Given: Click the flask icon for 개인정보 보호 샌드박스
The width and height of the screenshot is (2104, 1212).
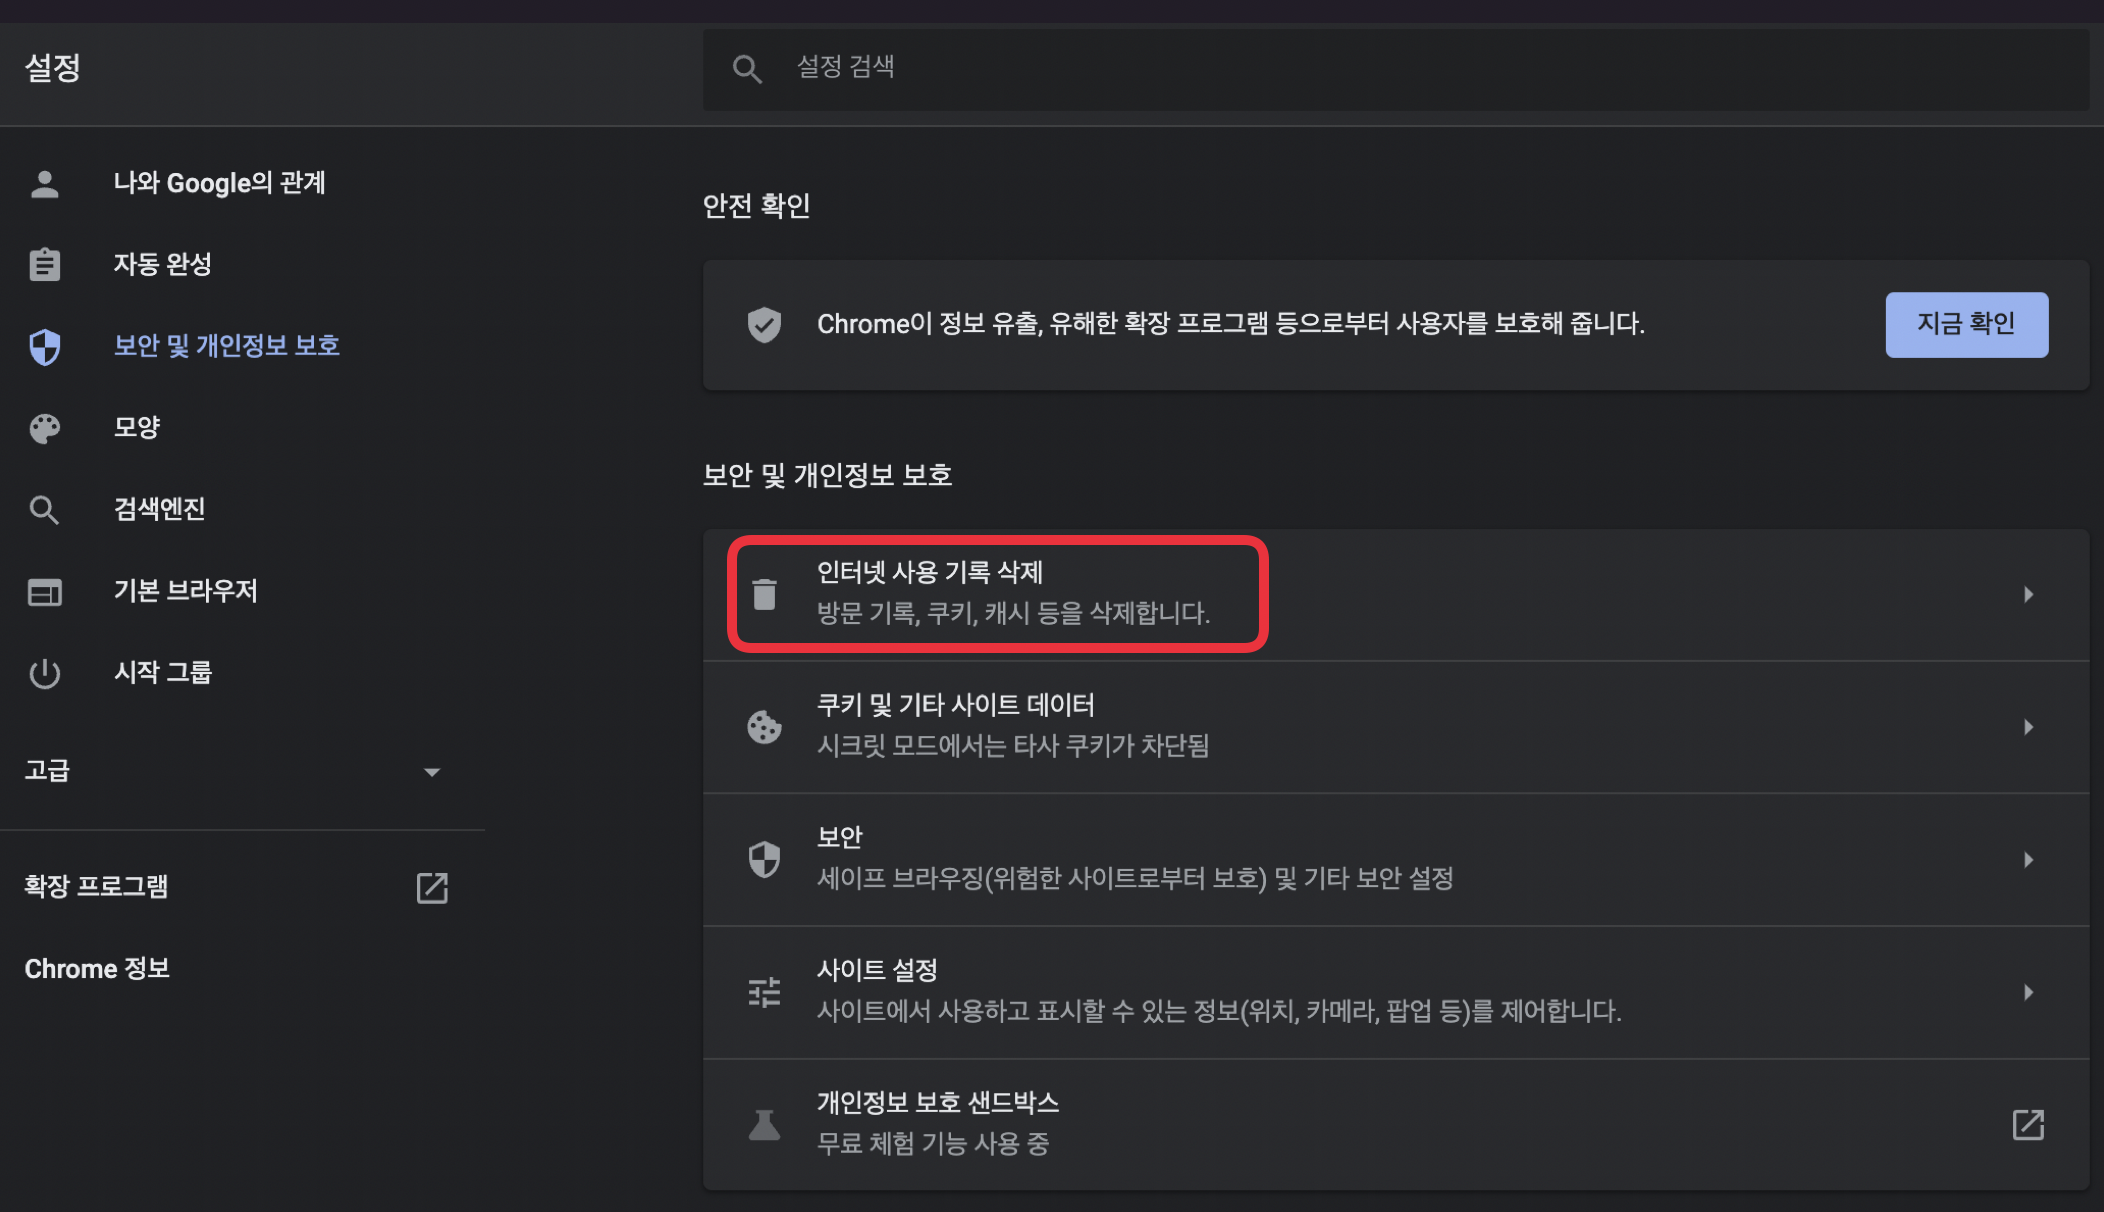Looking at the screenshot, I should point(764,1125).
